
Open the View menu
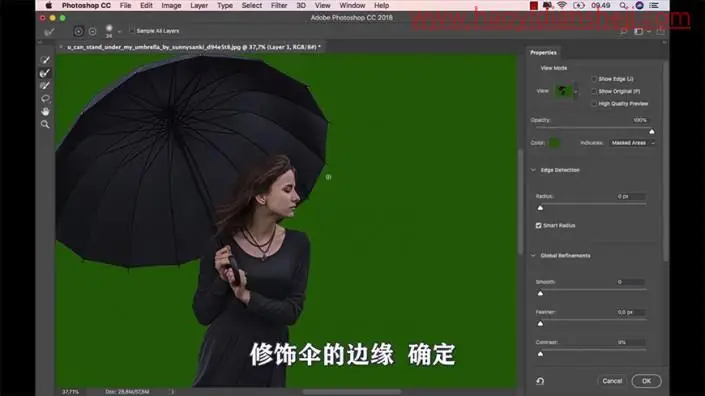pos(322,5)
